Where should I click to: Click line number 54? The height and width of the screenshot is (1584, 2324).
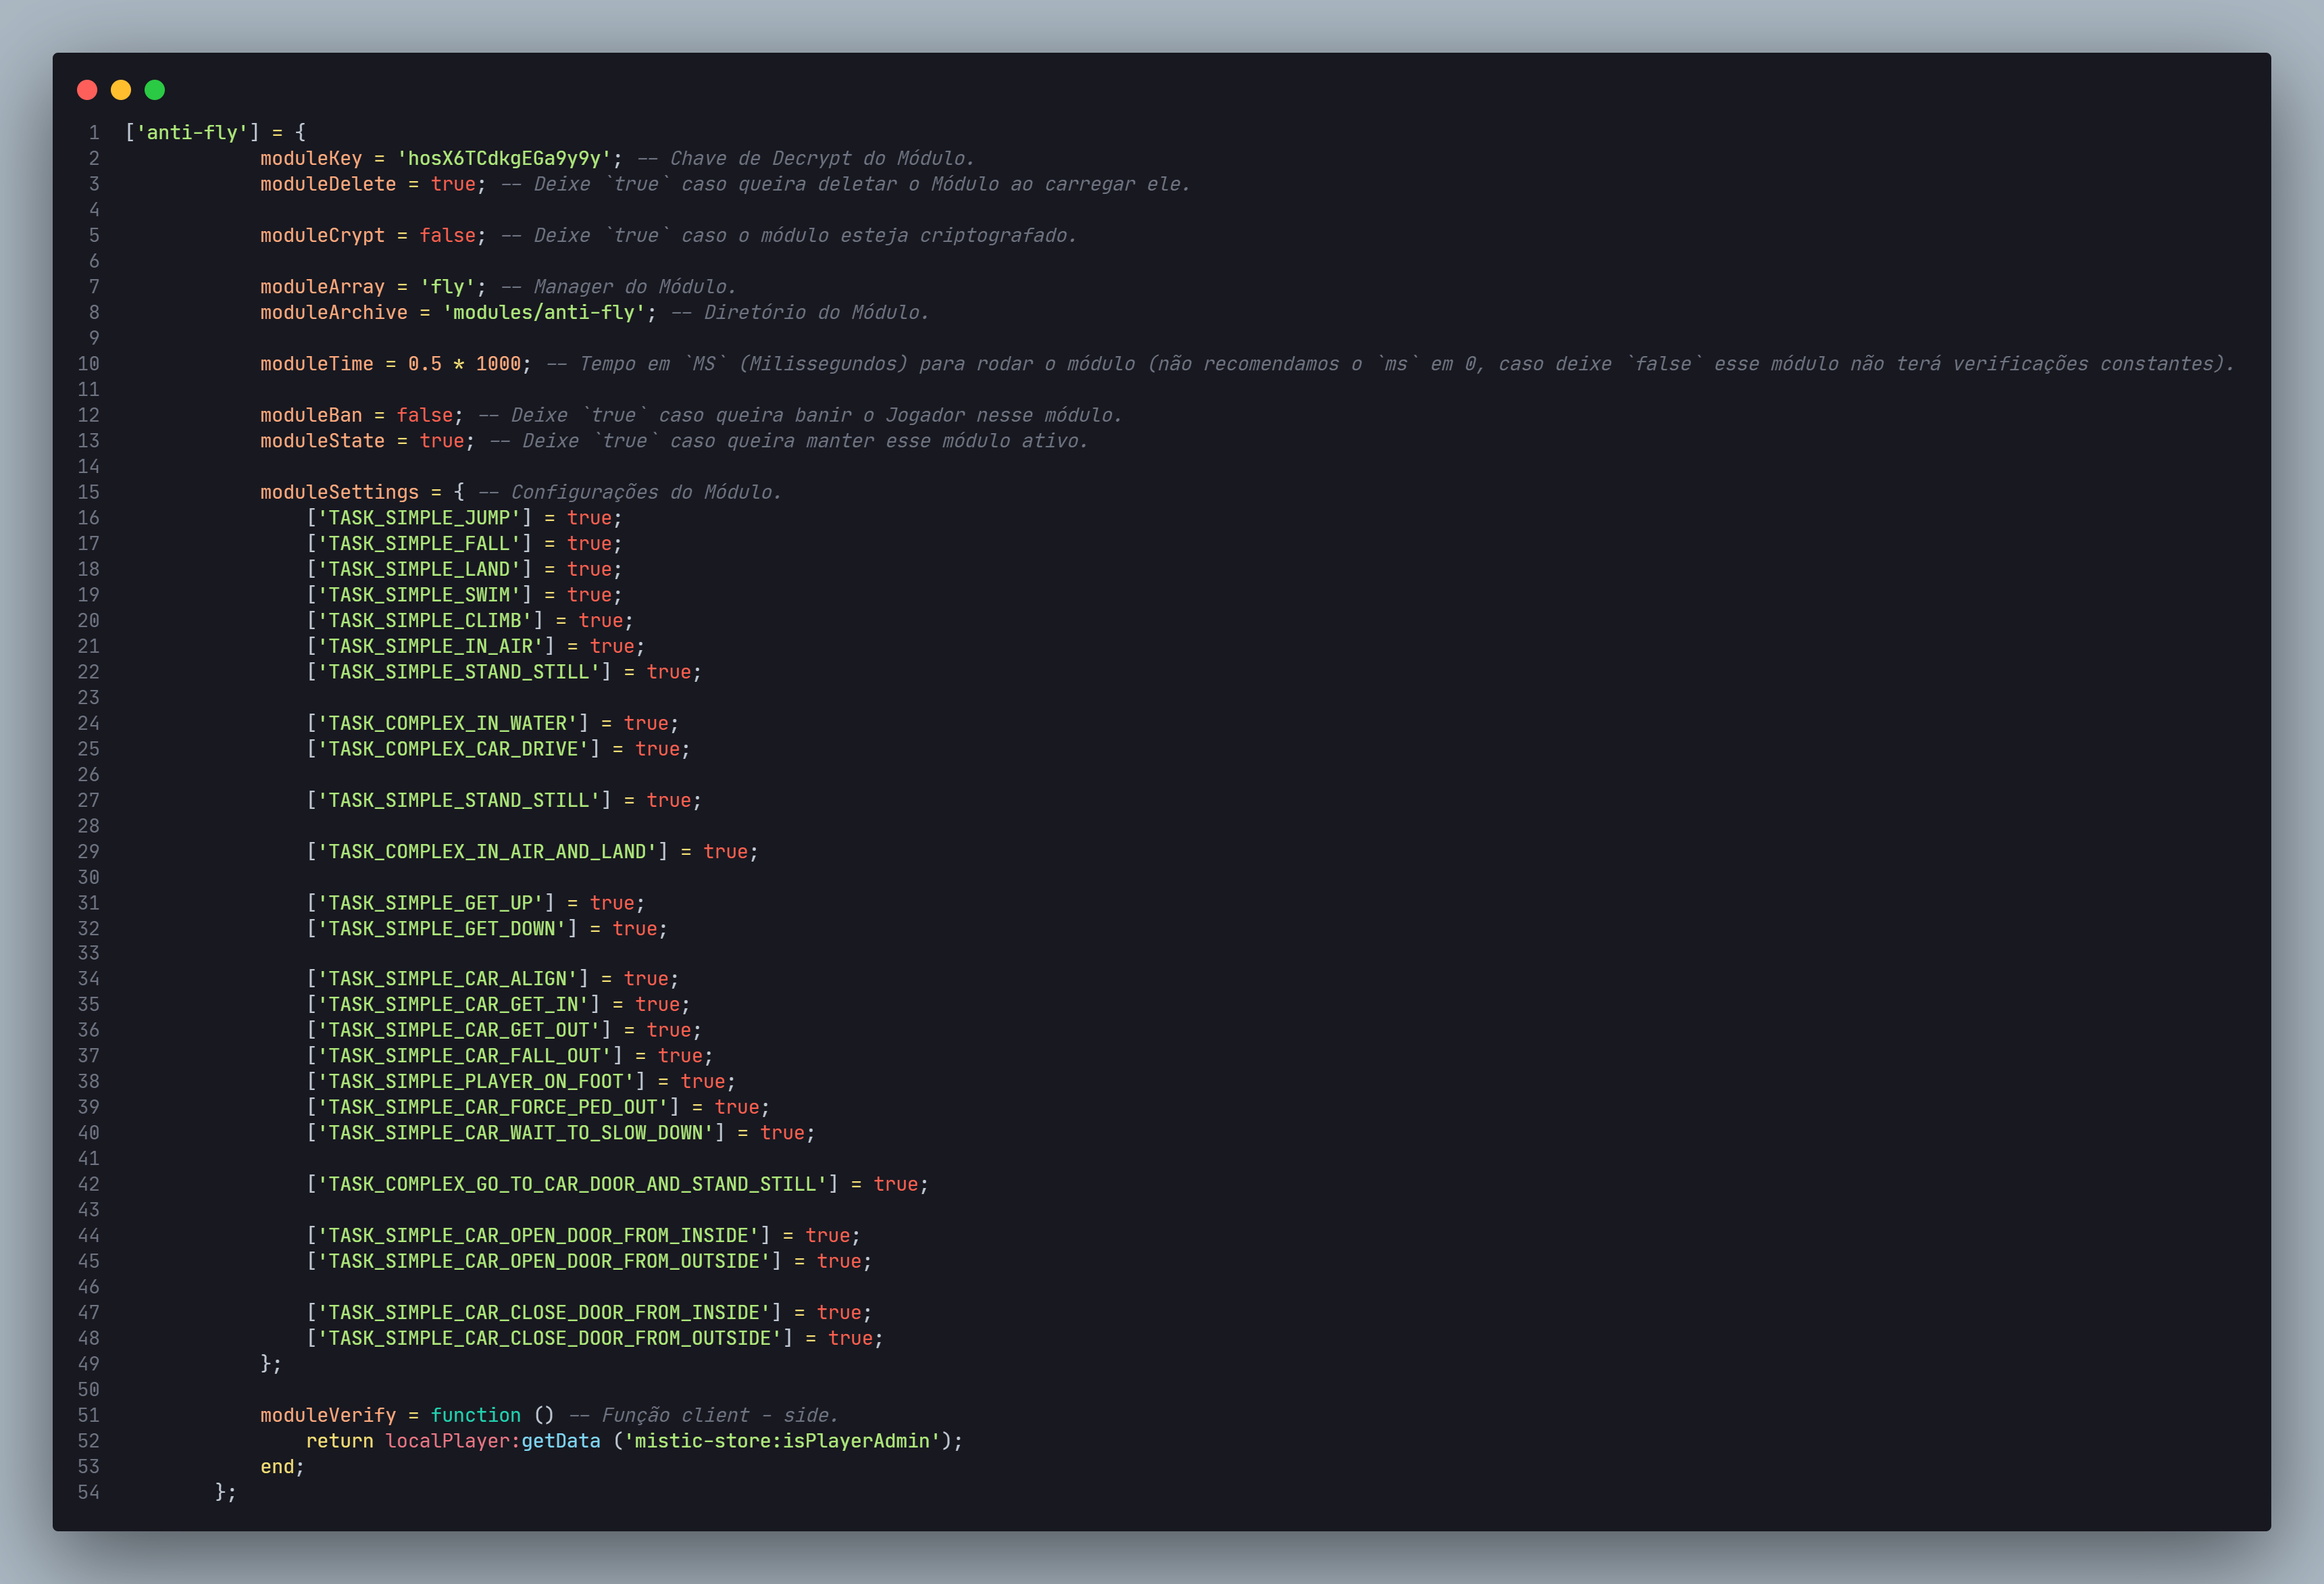[x=88, y=1492]
